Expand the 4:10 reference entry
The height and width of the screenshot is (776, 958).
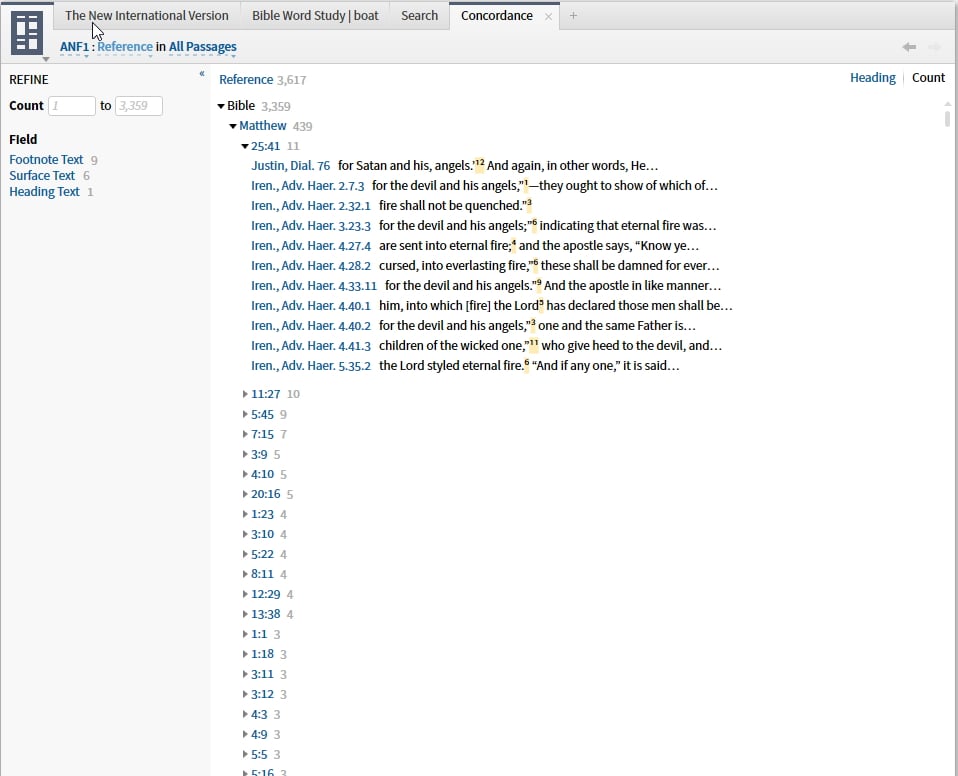coord(245,474)
